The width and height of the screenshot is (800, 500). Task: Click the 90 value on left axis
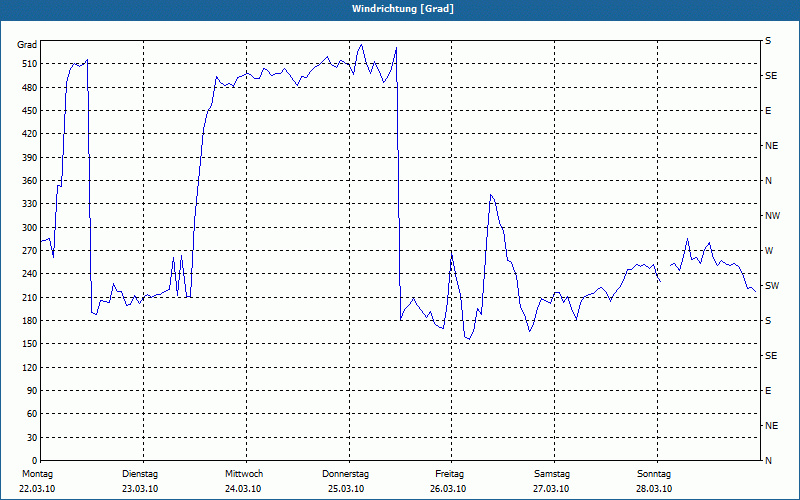coord(32,391)
